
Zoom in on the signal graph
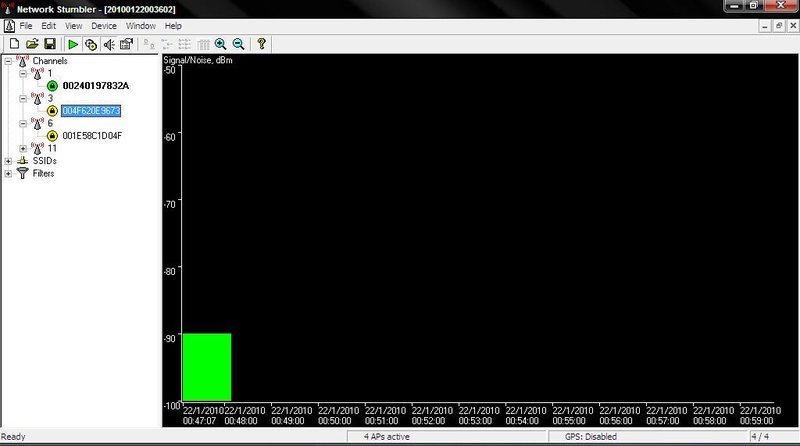click(x=220, y=44)
